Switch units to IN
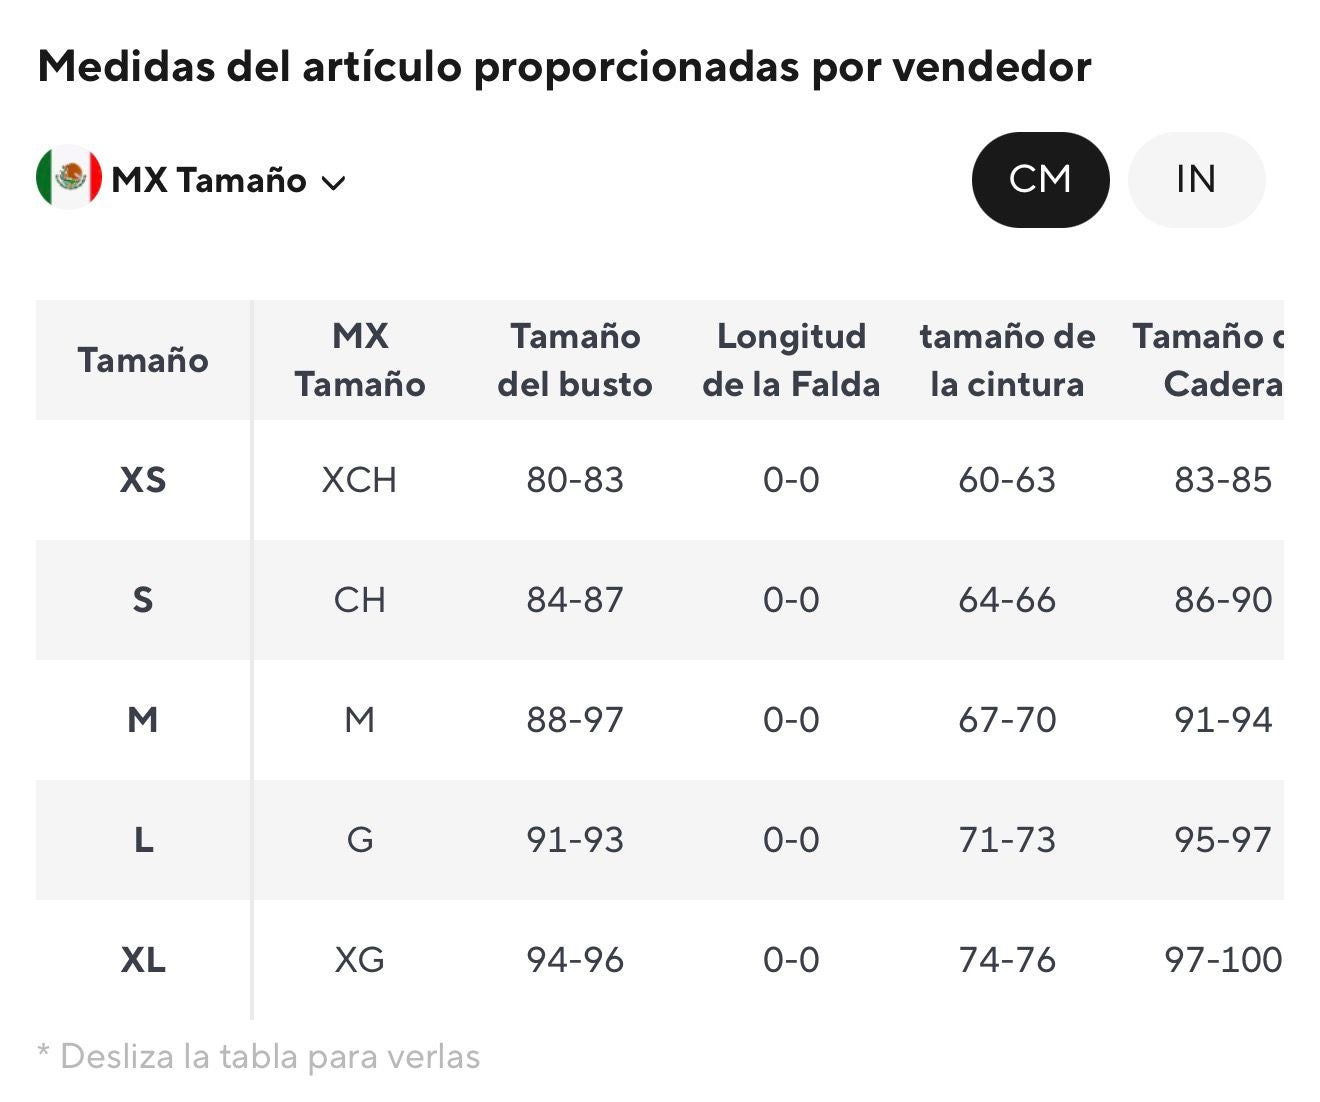Viewport: 1320px width, 1102px height. coord(1196,179)
